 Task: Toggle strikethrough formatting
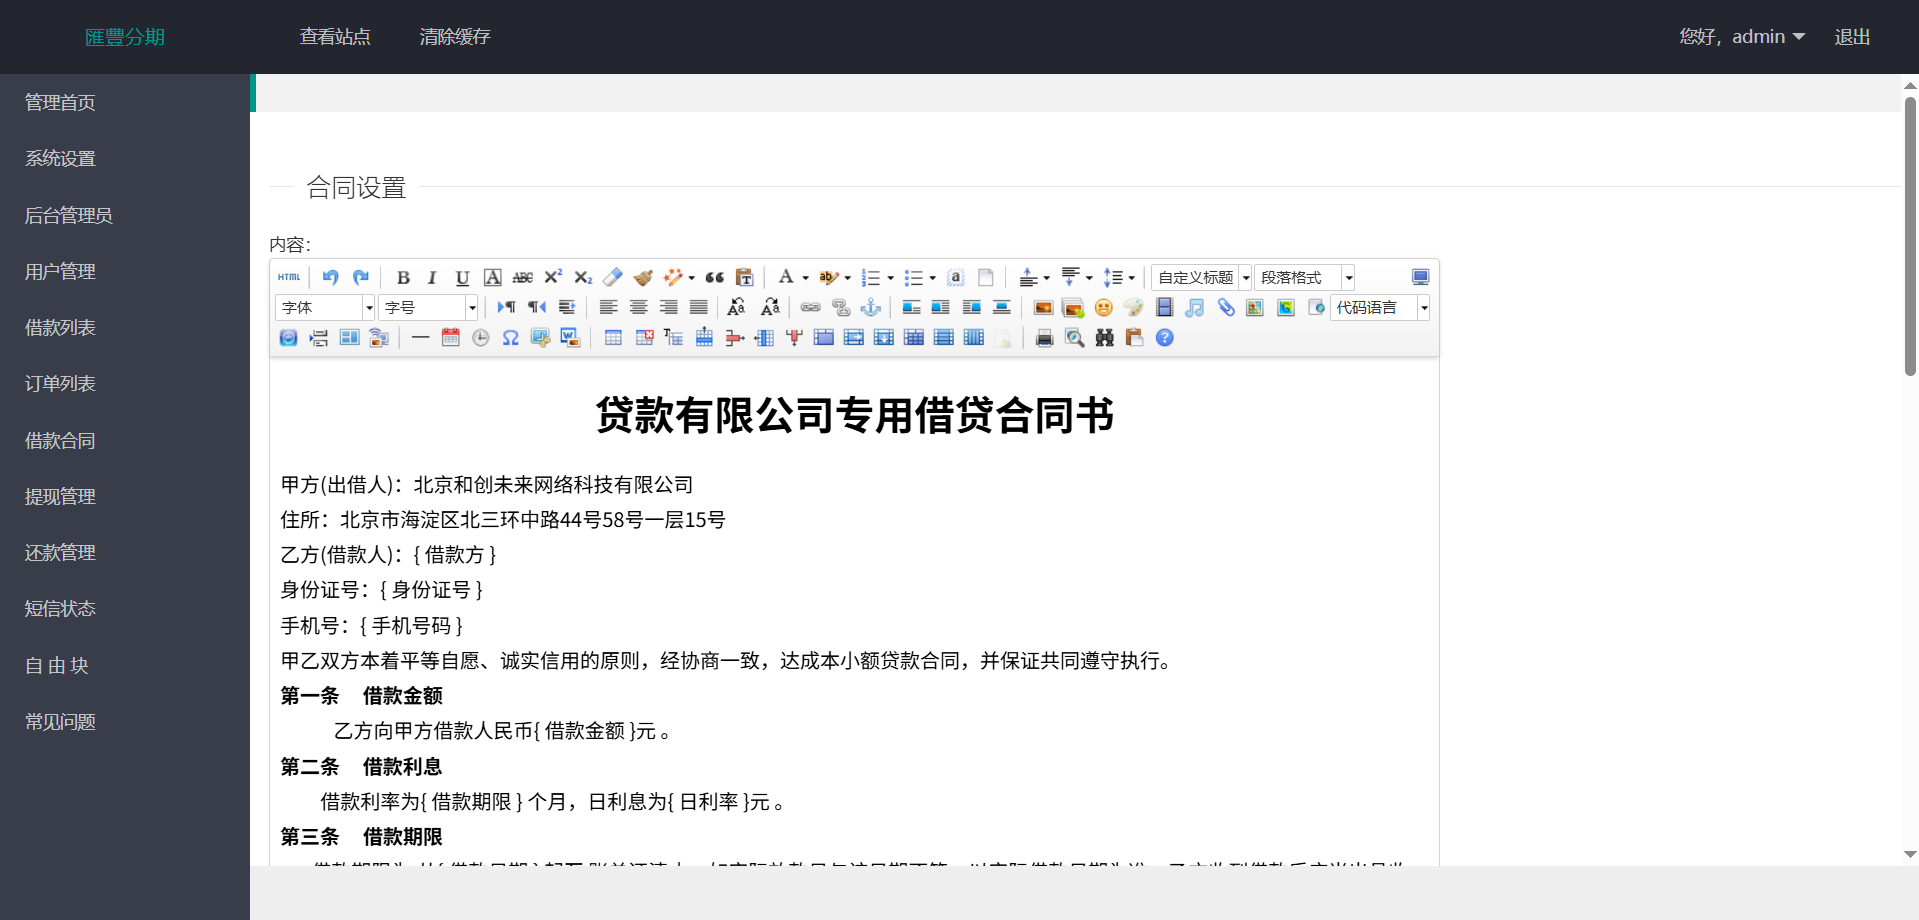pyautogui.click(x=522, y=278)
